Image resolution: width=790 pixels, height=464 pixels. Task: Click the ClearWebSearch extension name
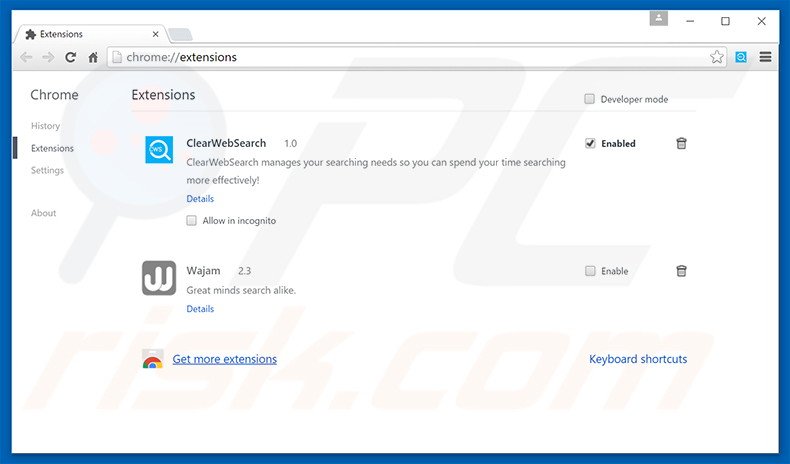click(226, 143)
